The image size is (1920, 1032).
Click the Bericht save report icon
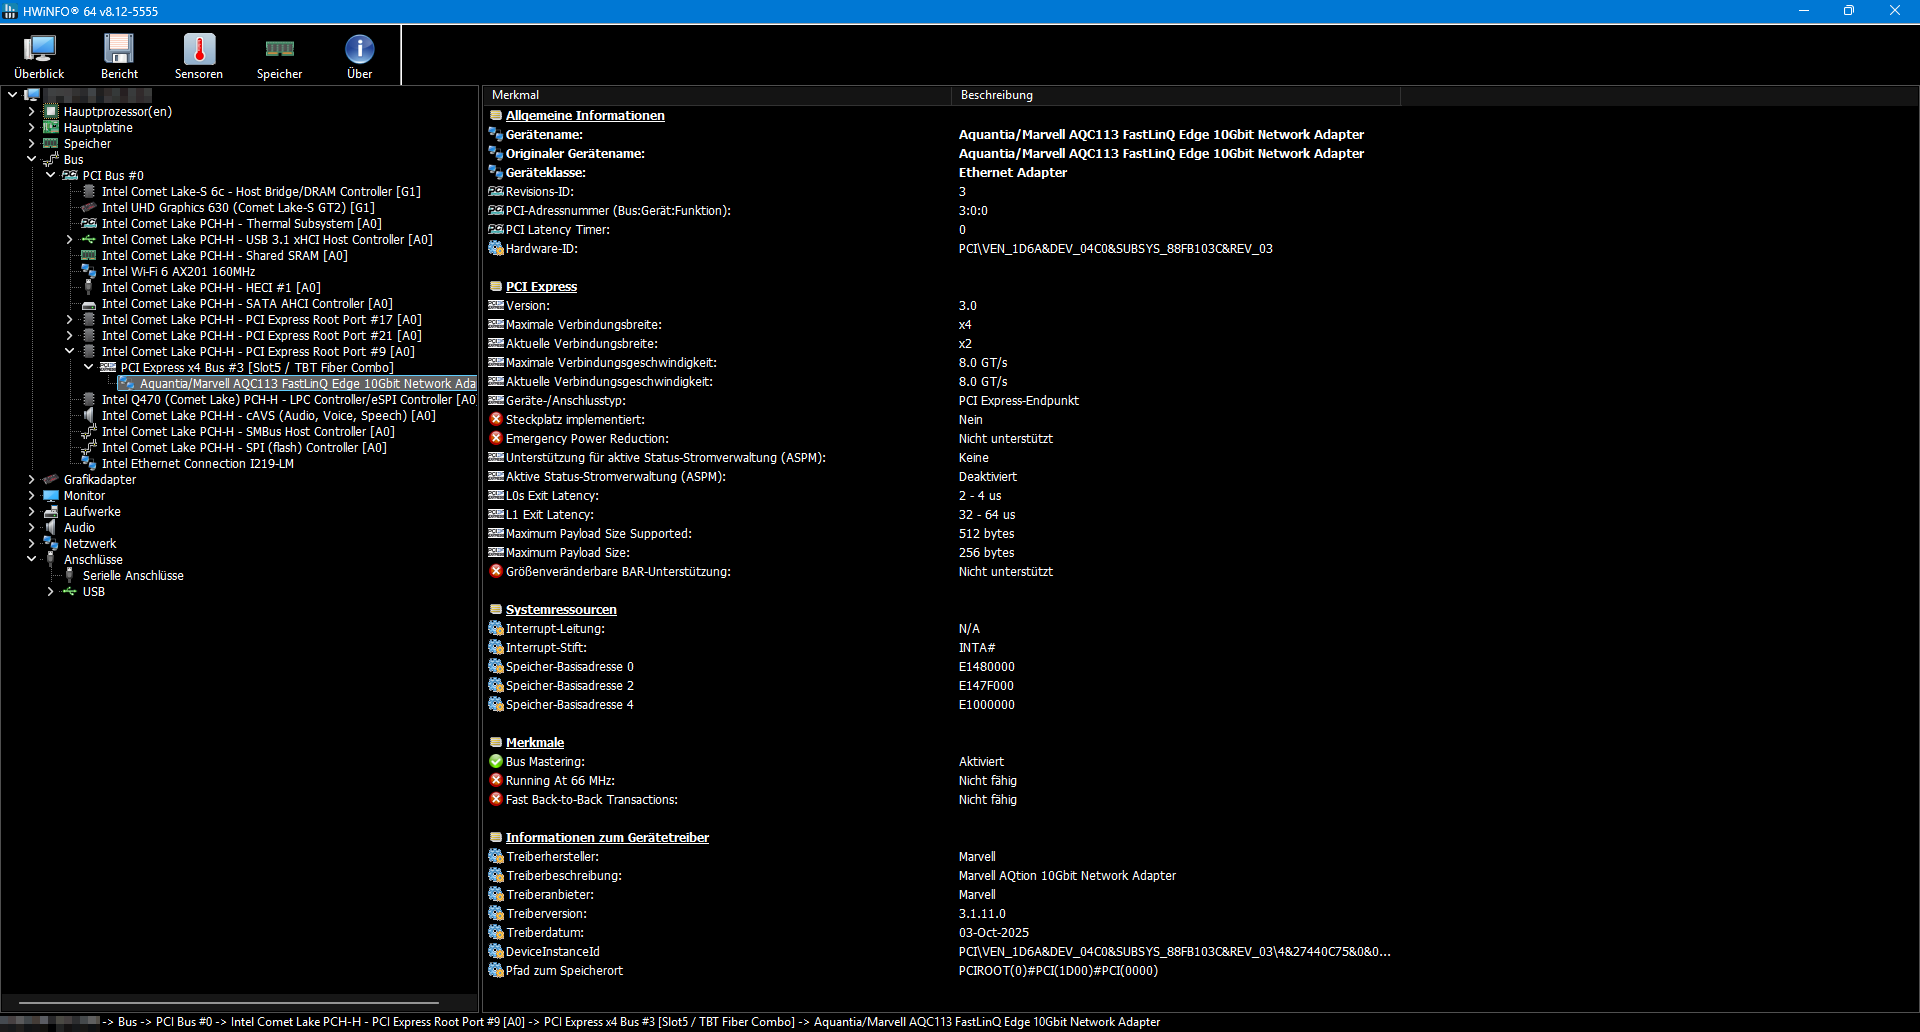pos(119,56)
